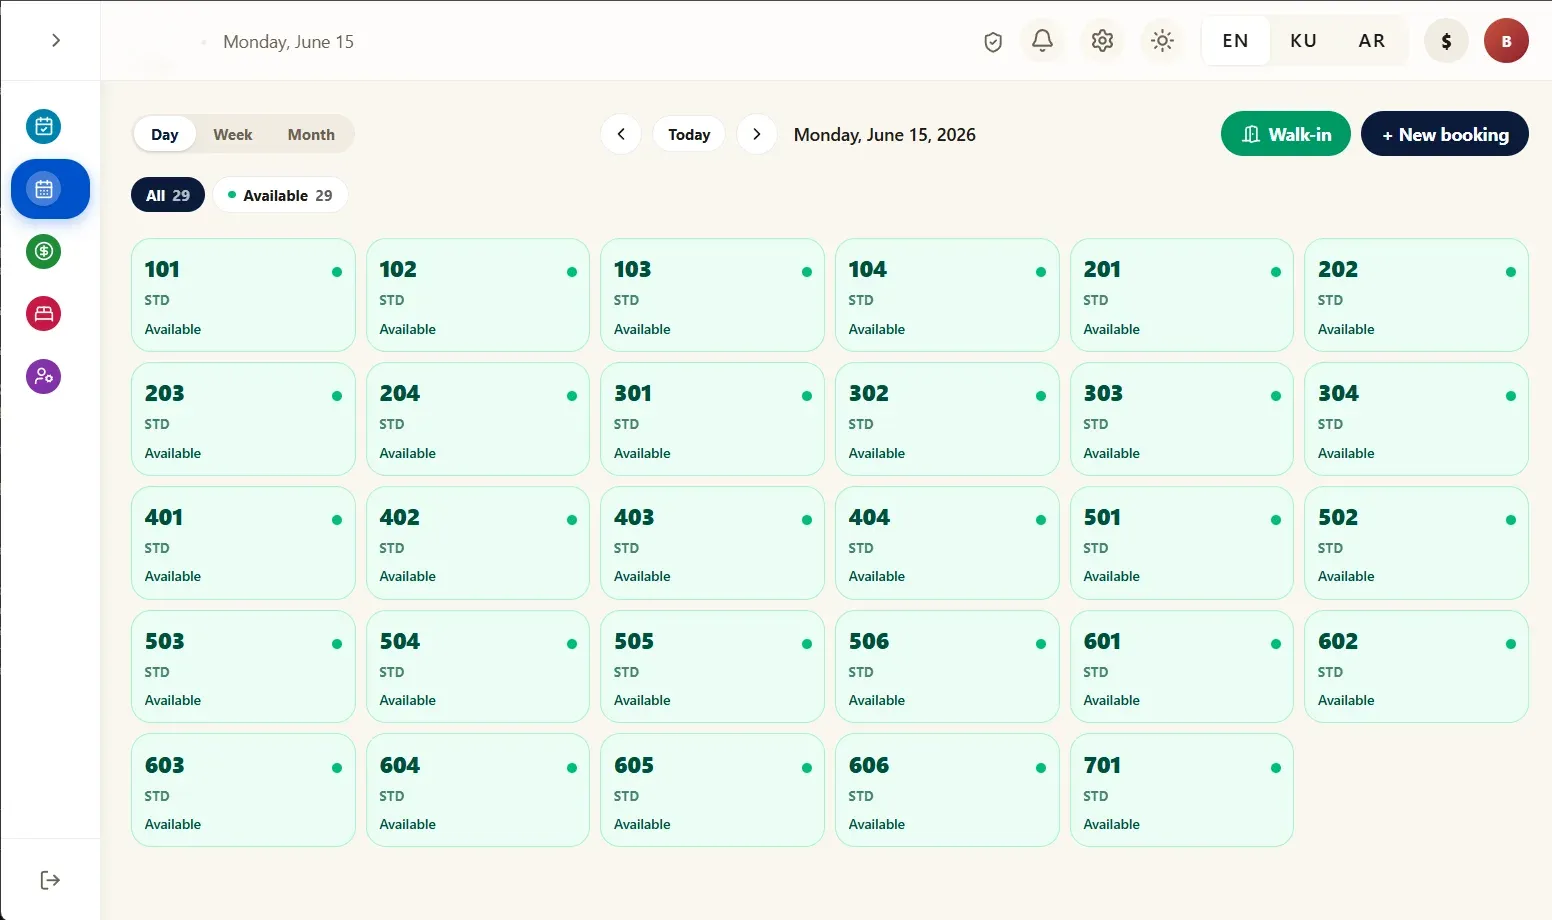Open the calendar-check sidebar icon
The image size is (1552, 920).
pos(44,126)
